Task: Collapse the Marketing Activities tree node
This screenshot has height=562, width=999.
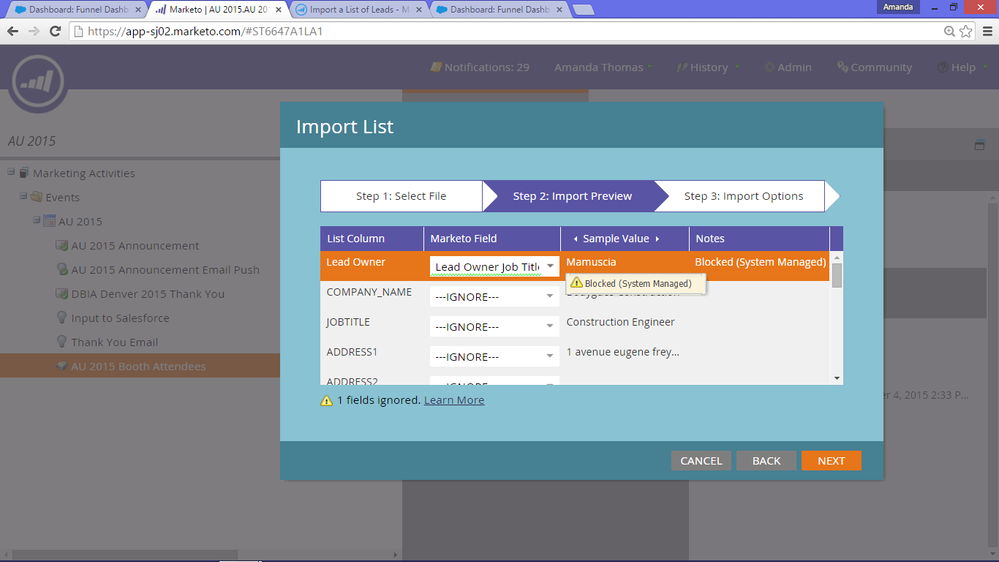Action: click(11, 172)
